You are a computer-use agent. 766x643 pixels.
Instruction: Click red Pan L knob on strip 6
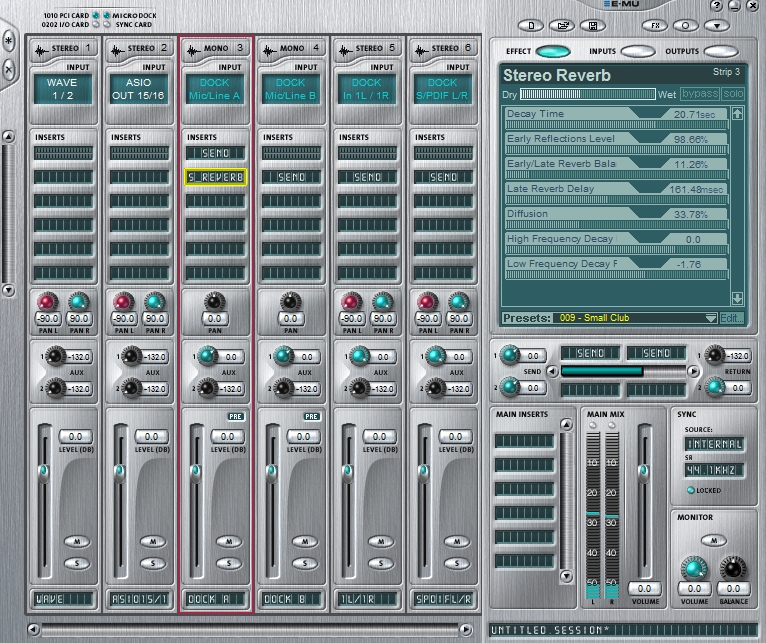pos(427,302)
